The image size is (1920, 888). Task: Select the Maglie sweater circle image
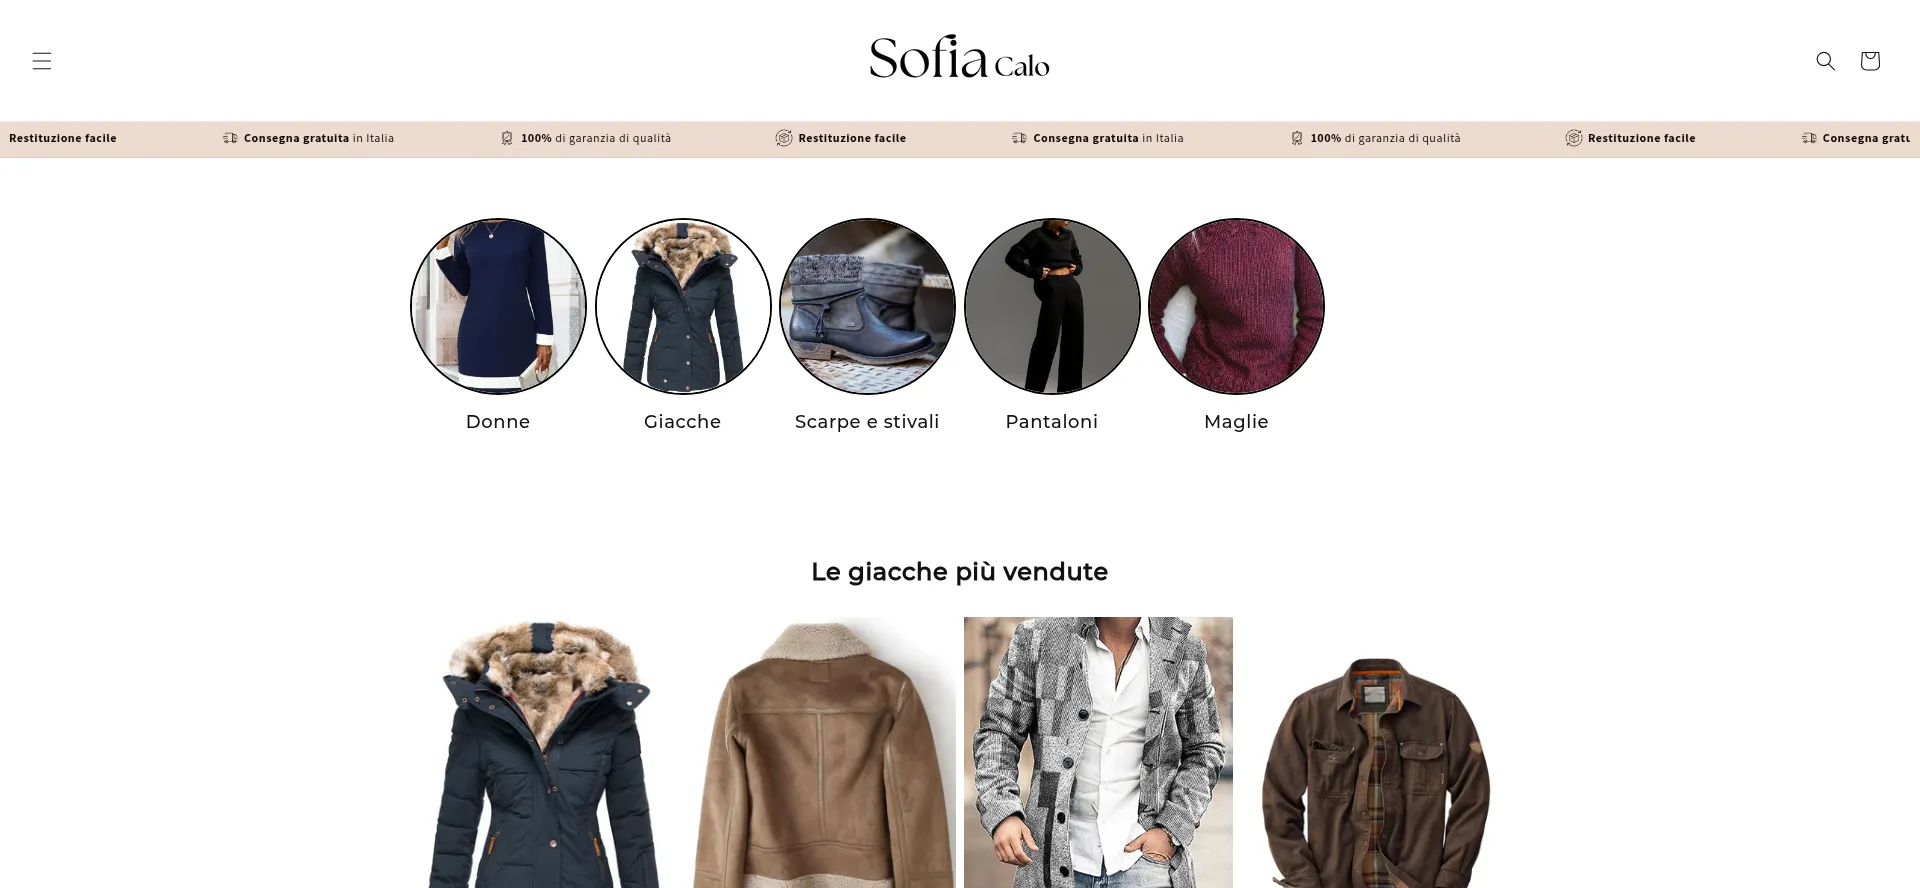pos(1236,306)
